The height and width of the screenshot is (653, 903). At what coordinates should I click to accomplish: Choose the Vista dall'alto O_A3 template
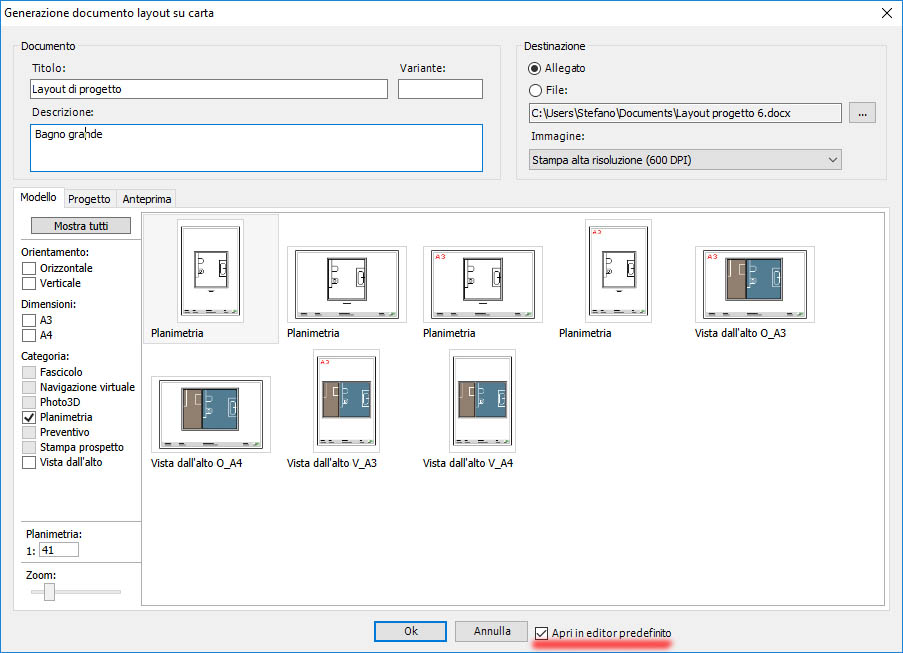754,284
